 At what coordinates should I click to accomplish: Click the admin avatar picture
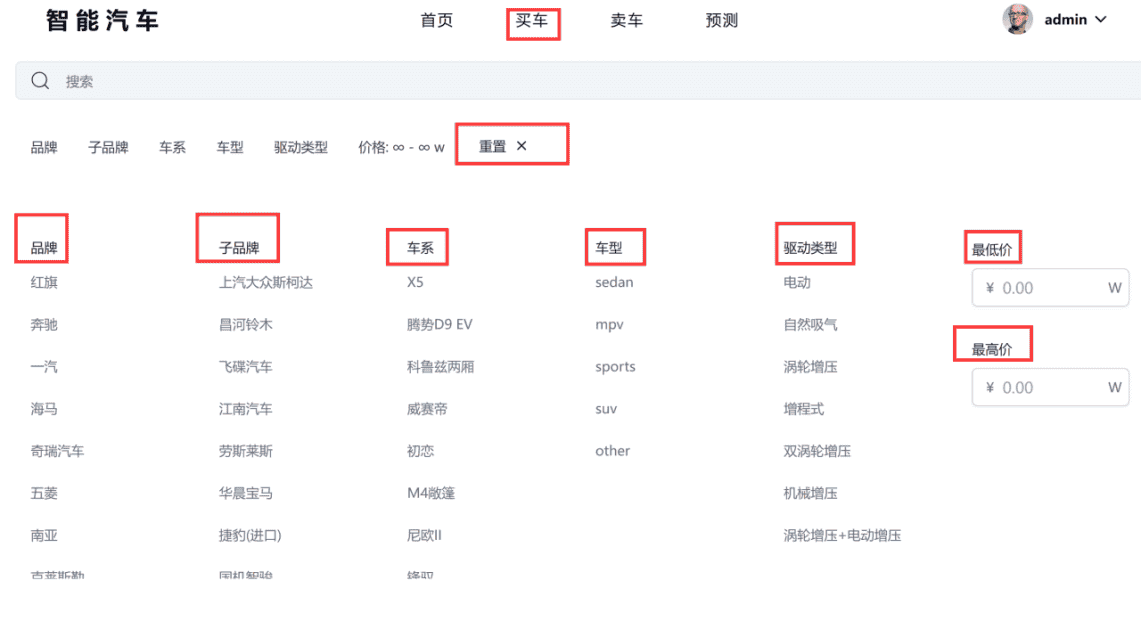pyautogui.click(x=1017, y=19)
